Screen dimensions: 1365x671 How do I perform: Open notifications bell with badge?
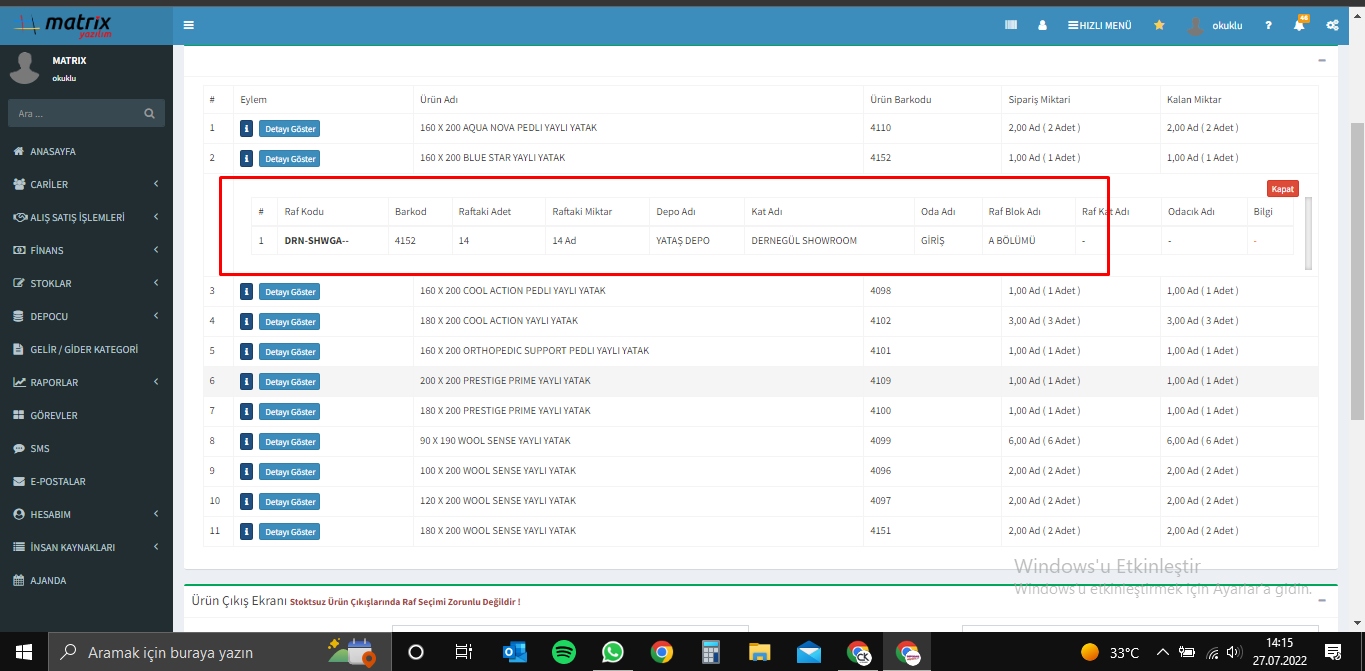point(1299,25)
